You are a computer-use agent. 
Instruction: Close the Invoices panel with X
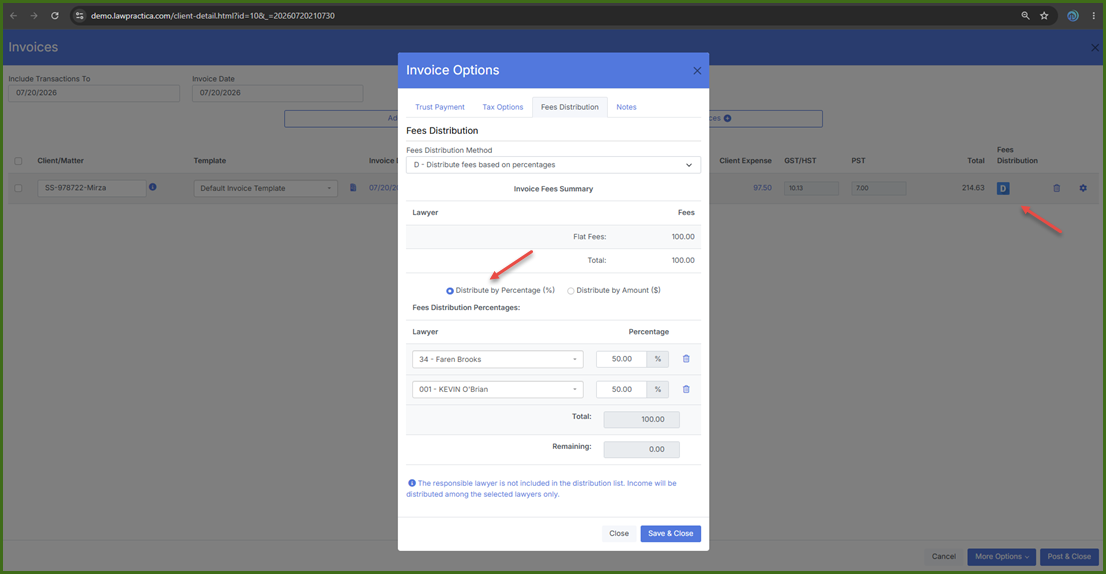1095,48
